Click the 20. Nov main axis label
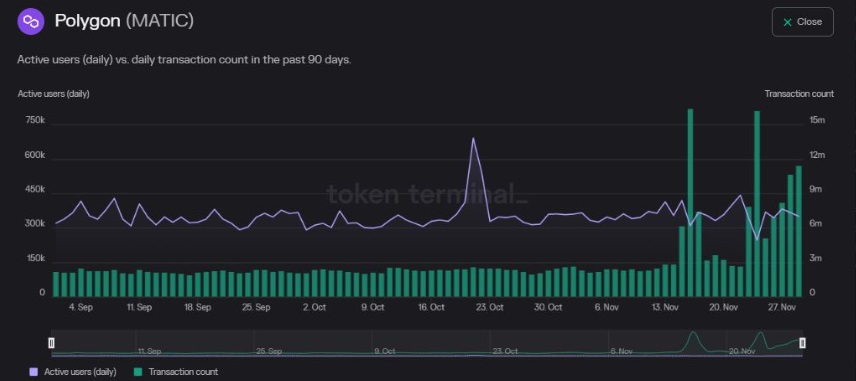Viewport: 856px width, 381px height. pyautogui.click(x=723, y=307)
